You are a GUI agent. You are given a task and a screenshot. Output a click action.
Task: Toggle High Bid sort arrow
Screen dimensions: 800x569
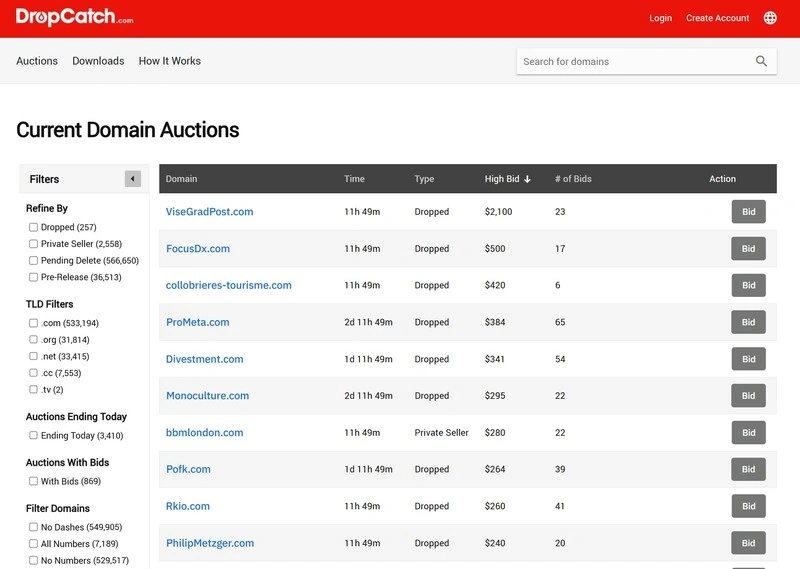pos(528,179)
